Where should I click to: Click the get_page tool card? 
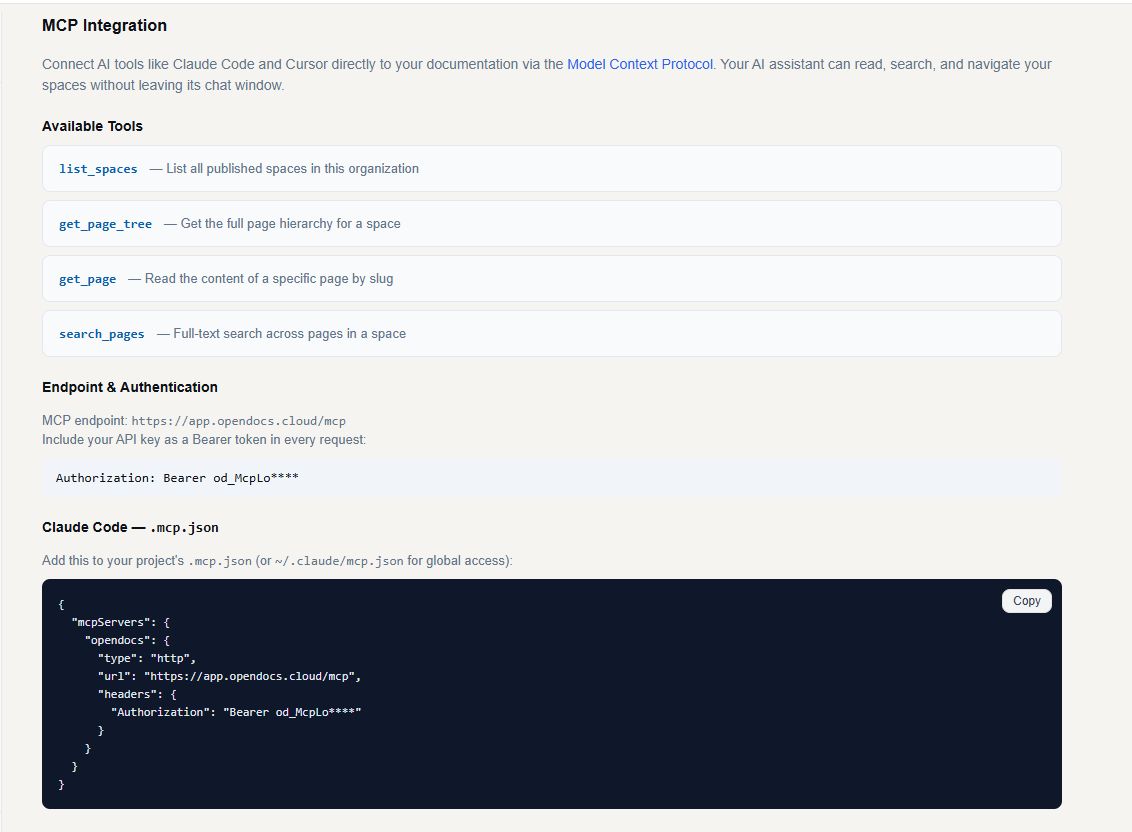click(x=550, y=278)
